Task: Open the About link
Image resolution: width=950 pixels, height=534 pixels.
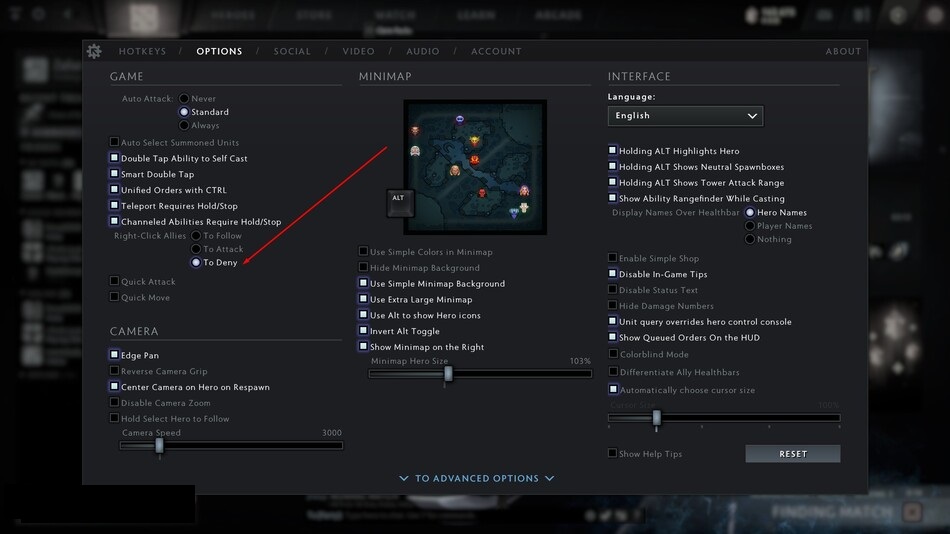Action: pyautogui.click(x=843, y=52)
